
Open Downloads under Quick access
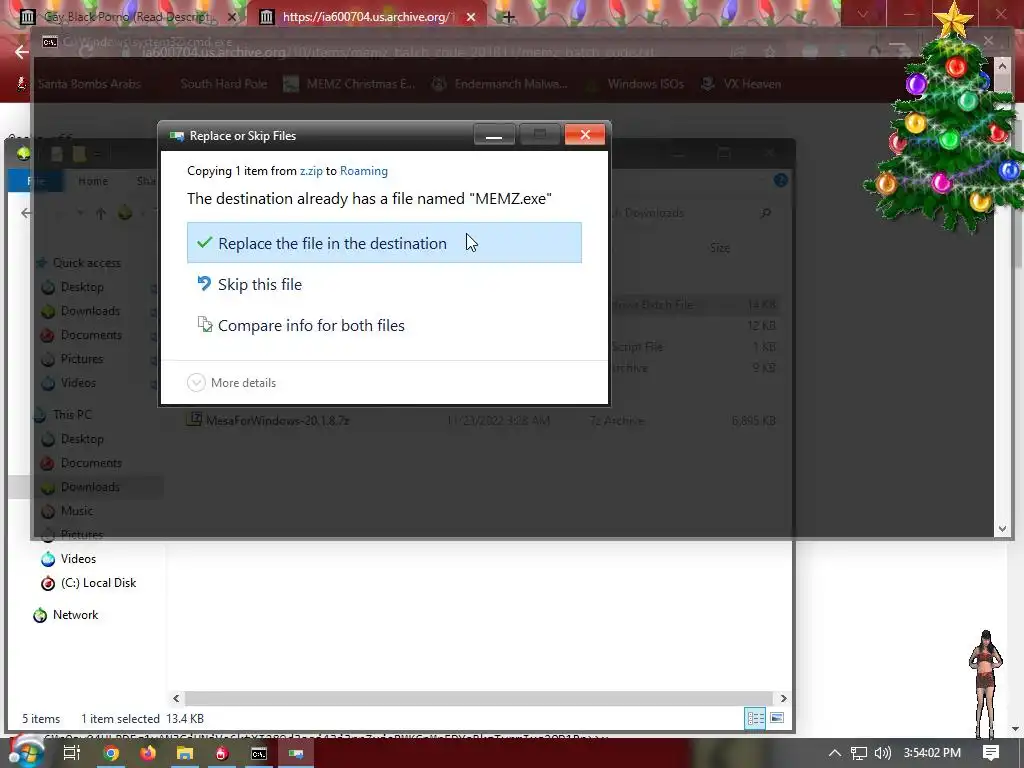[x=81, y=311]
